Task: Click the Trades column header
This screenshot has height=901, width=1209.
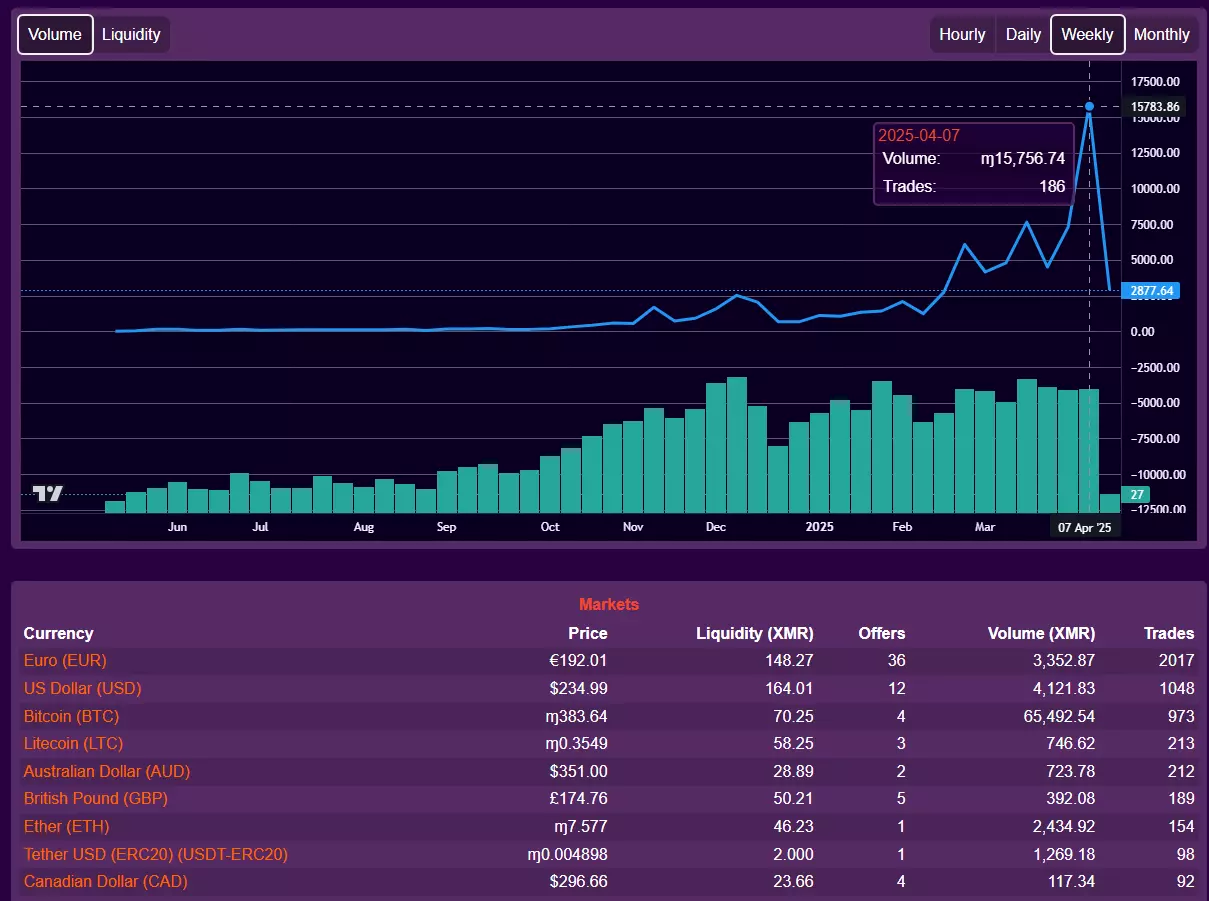Action: click(1169, 633)
